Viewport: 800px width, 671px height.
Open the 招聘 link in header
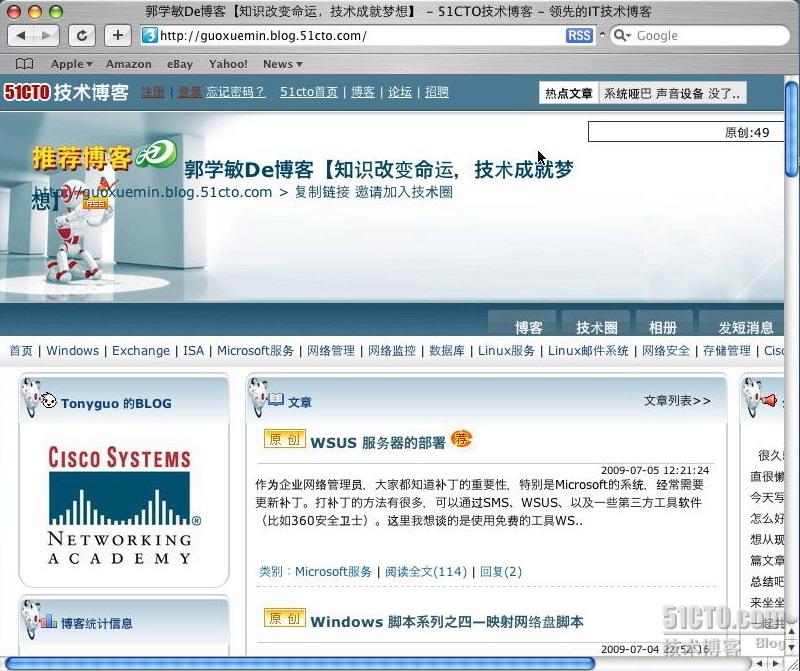click(x=437, y=92)
